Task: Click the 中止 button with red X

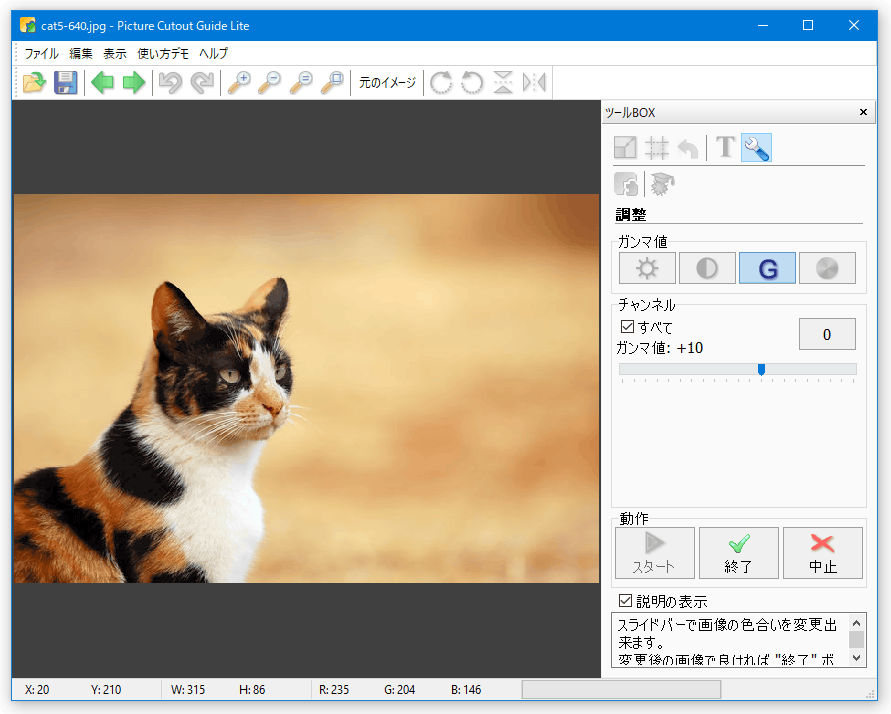Action: [x=823, y=553]
